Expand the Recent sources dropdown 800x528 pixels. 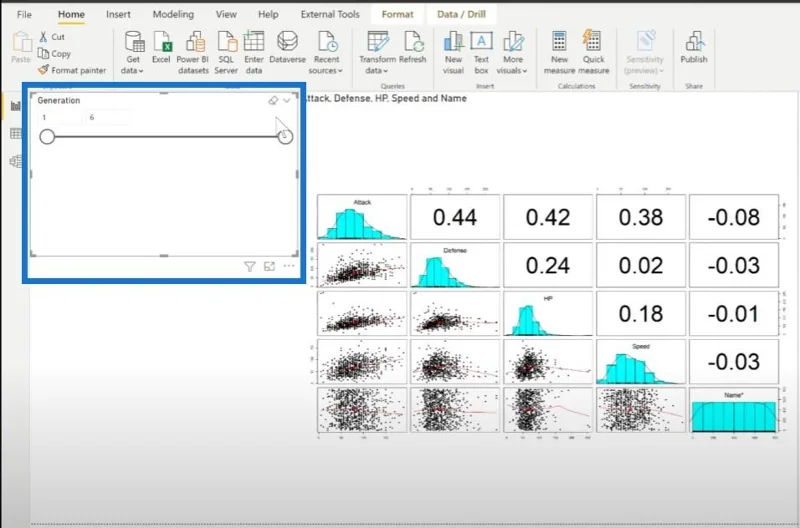pyautogui.click(x=326, y=53)
